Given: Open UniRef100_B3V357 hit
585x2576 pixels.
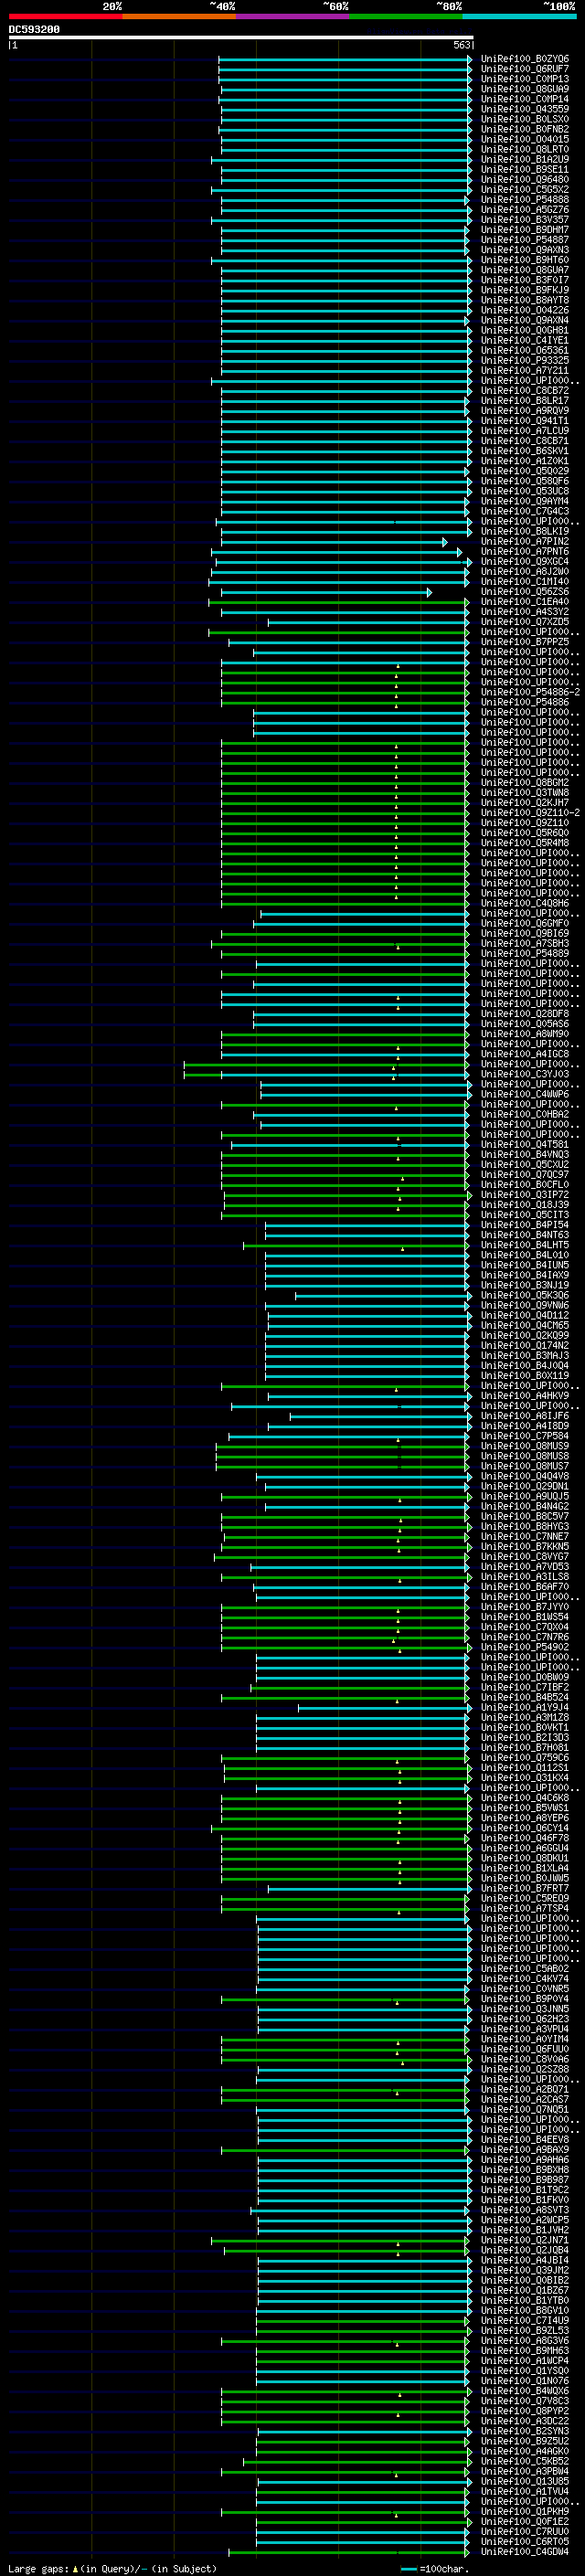Looking at the screenshot, I should click(524, 220).
